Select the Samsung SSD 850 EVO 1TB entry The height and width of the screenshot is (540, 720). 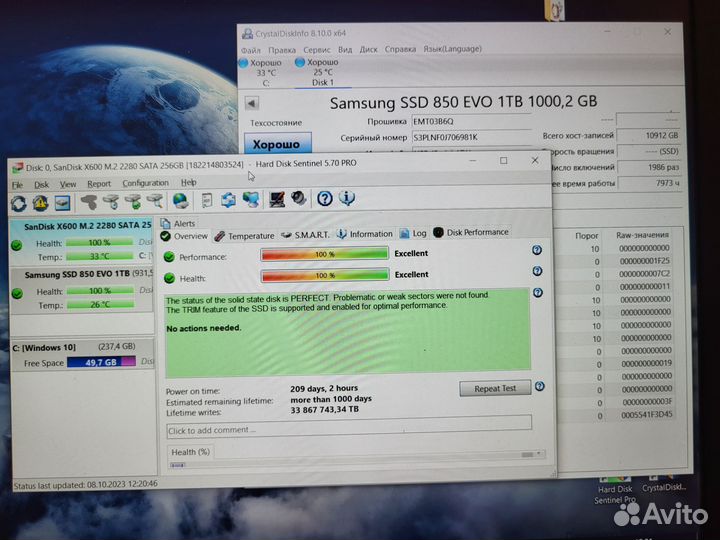pyautogui.click(x=82, y=290)
